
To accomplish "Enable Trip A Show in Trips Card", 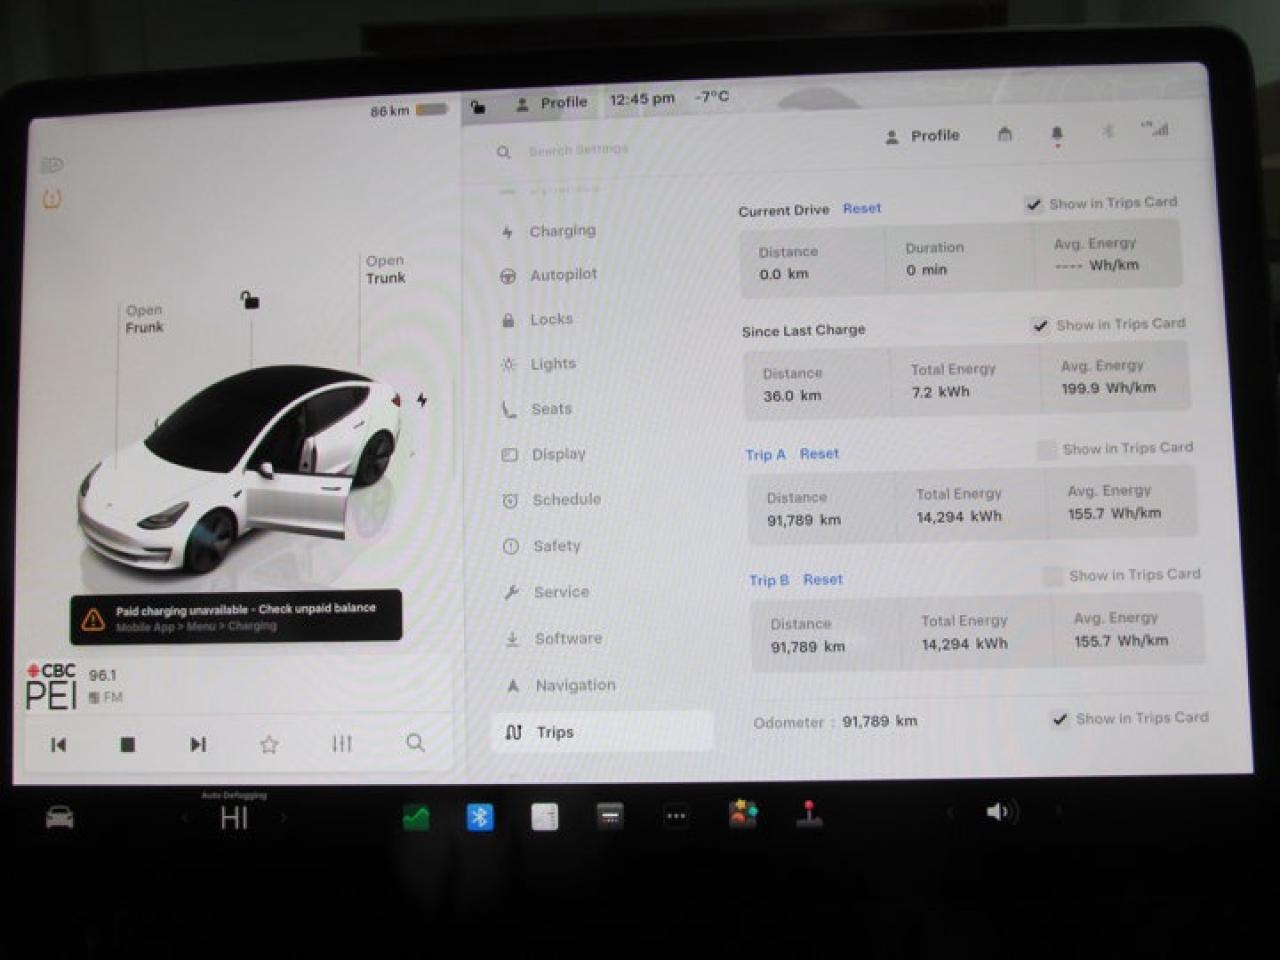I will click(x=1046, y=449).
